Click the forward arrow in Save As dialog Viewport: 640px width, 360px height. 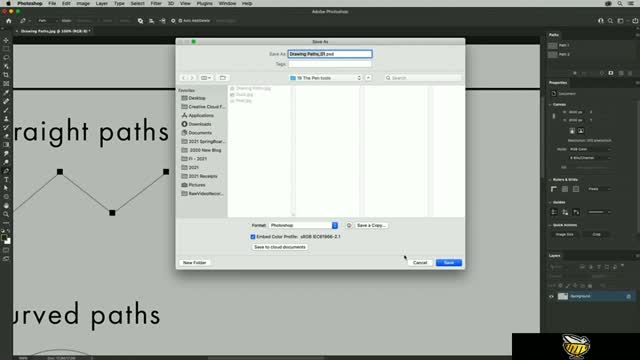[x=192, y=78]
